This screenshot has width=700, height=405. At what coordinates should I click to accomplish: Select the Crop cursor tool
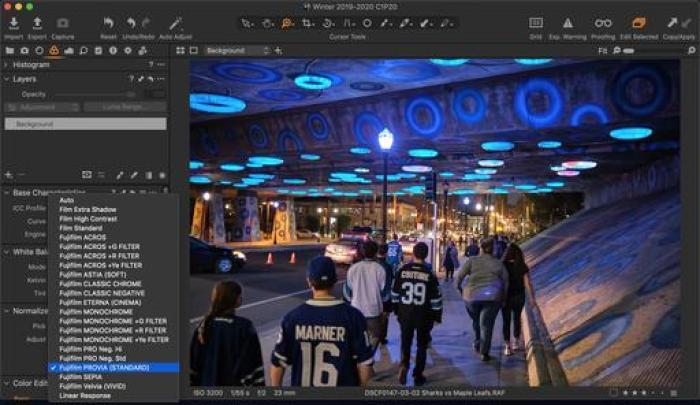307,23
